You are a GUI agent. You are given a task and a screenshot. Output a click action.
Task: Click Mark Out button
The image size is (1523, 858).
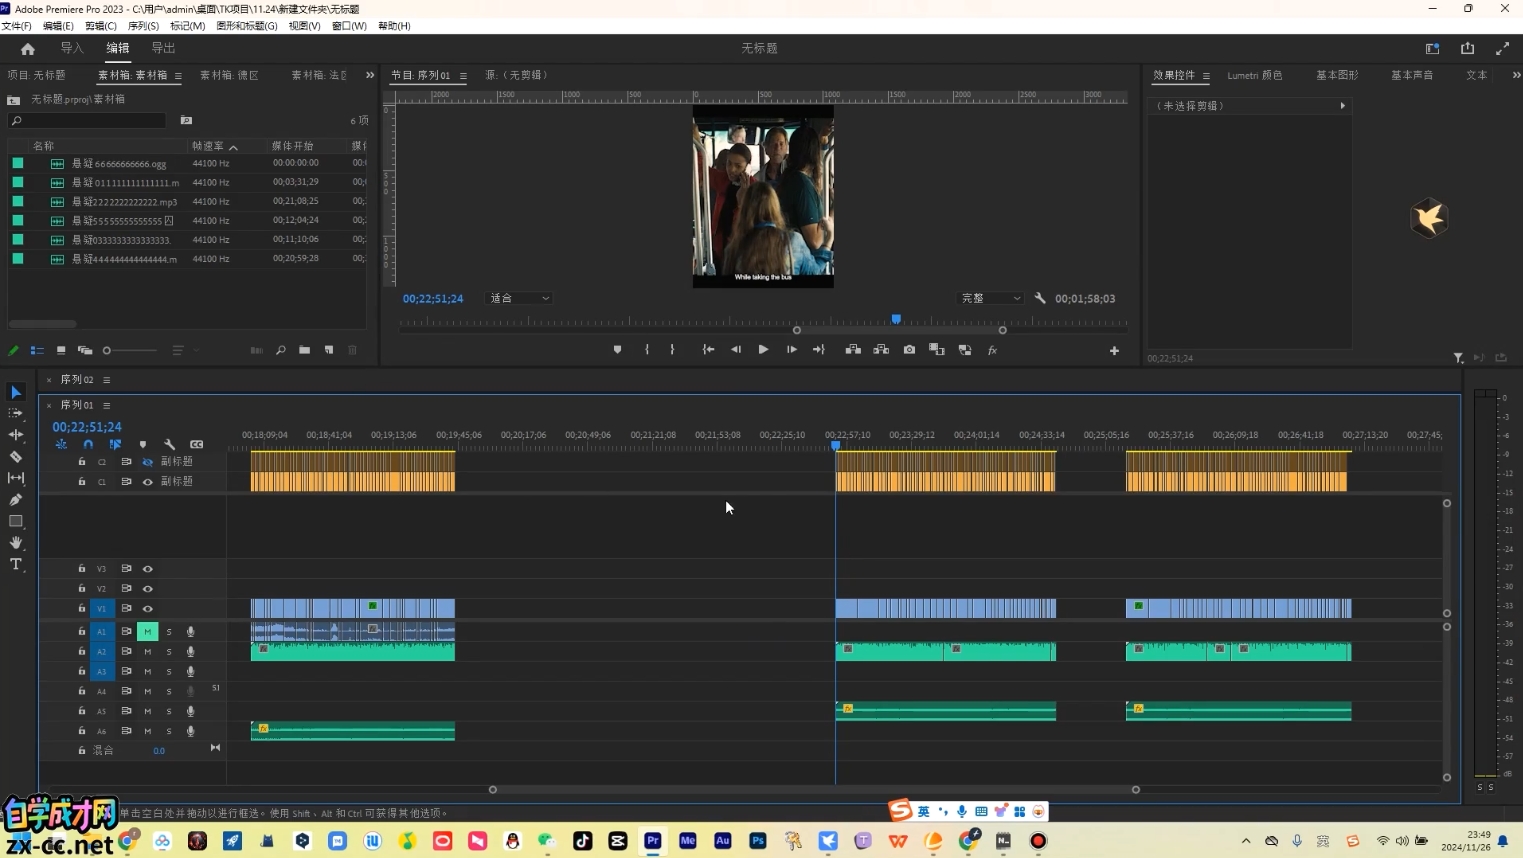(672, 350)
